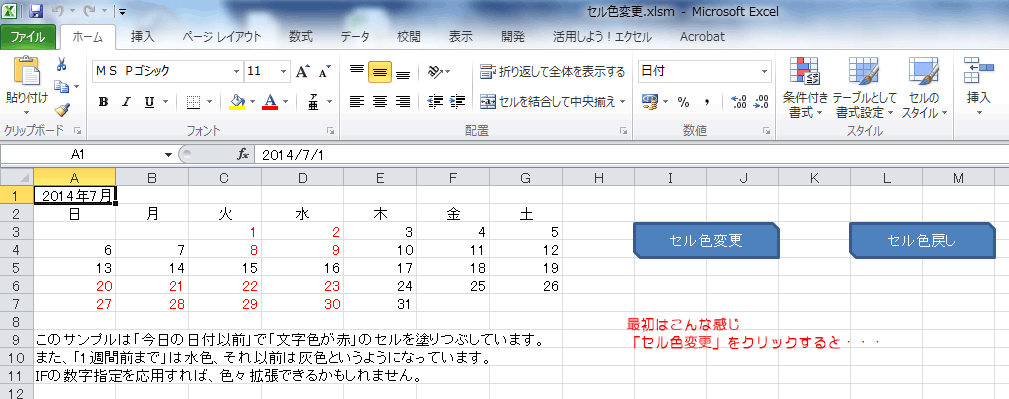This screenshot has height=399, width=1009.
Task: Click the fx insert function icon
Action: point(243,155)
